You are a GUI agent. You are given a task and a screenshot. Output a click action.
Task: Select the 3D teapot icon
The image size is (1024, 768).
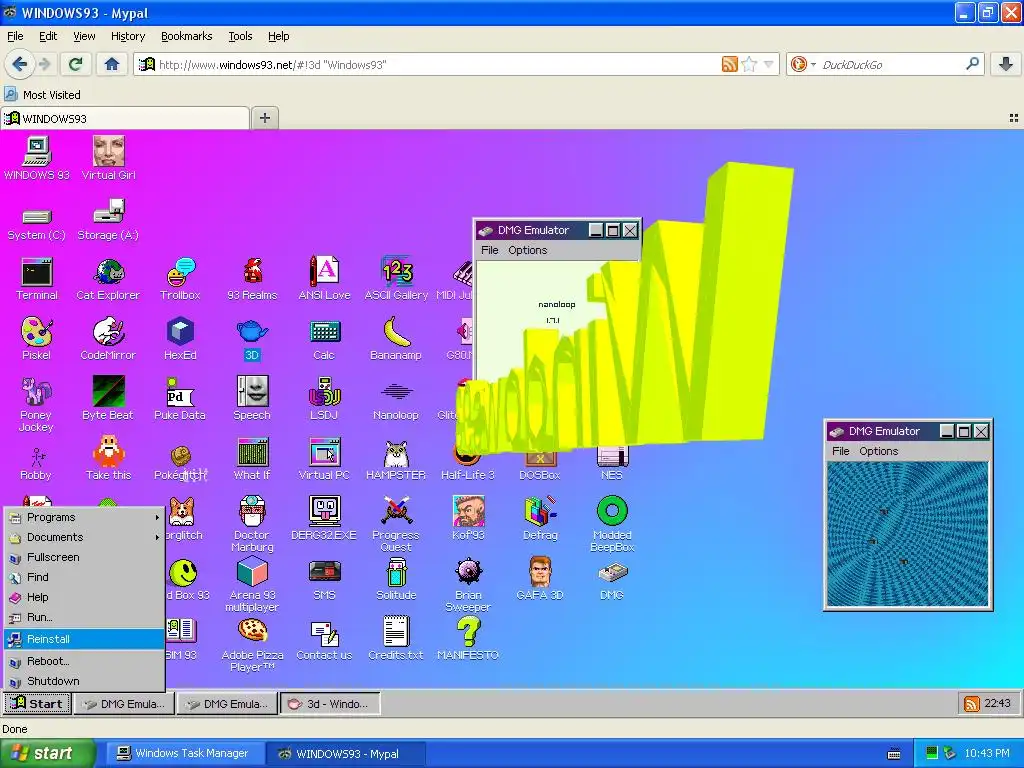point(252,339)
